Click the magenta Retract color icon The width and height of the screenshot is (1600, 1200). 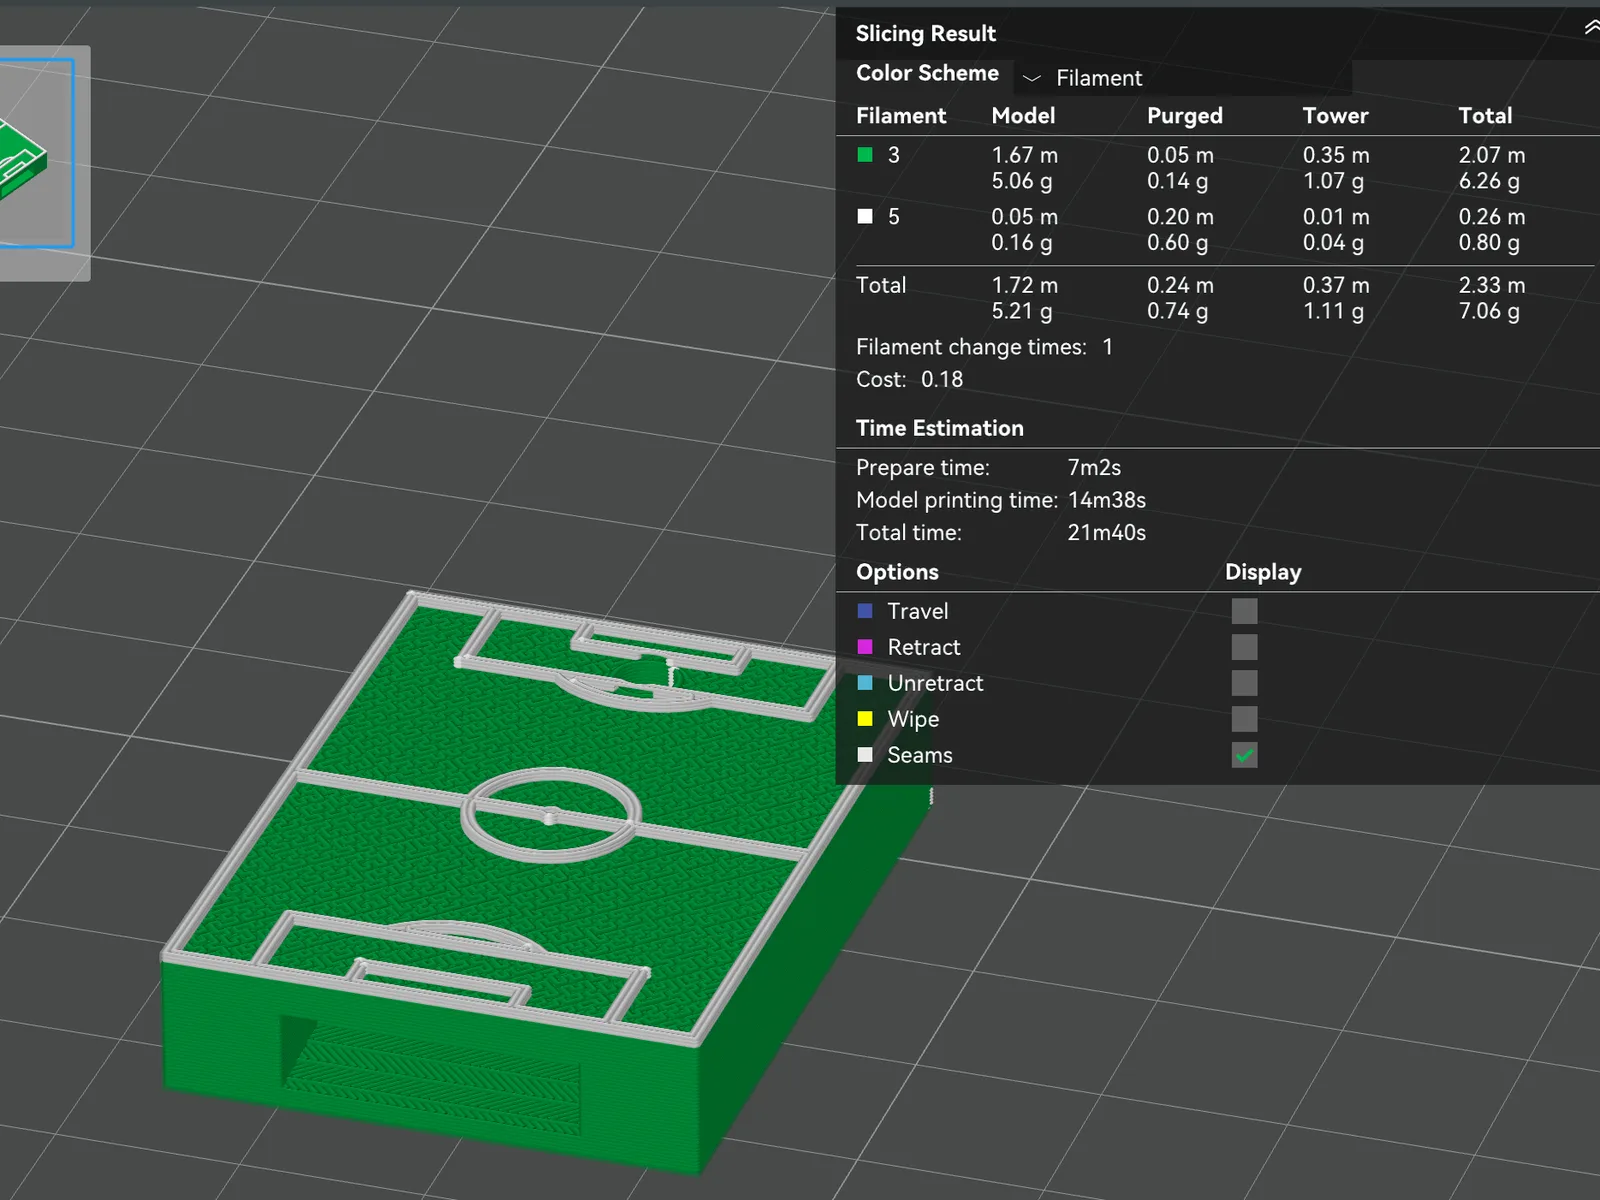click(865, 647)
